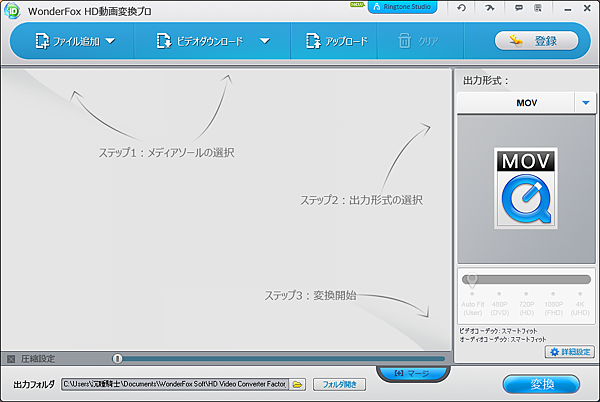Click the MOV QuickTime format thumbnail
The width and height of the screenshot is (600, 402).
coord(525,188)
